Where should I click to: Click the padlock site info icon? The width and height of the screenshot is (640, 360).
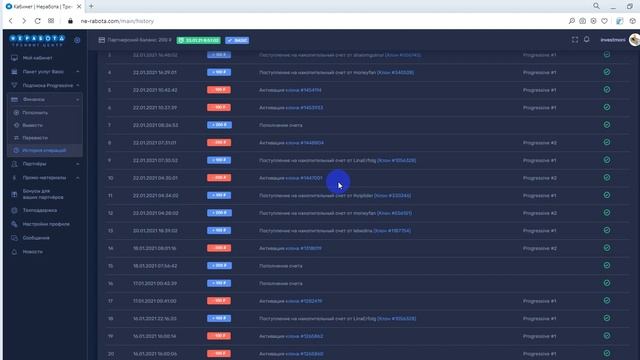point(70,21)
